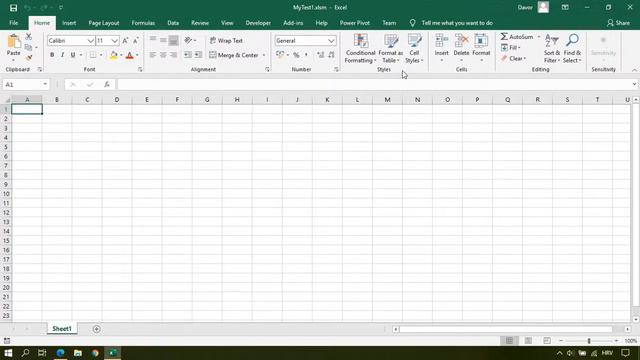Apply cell borders
Screen dimensions: 640x360
pyautogui.click(x=93, y=55)
